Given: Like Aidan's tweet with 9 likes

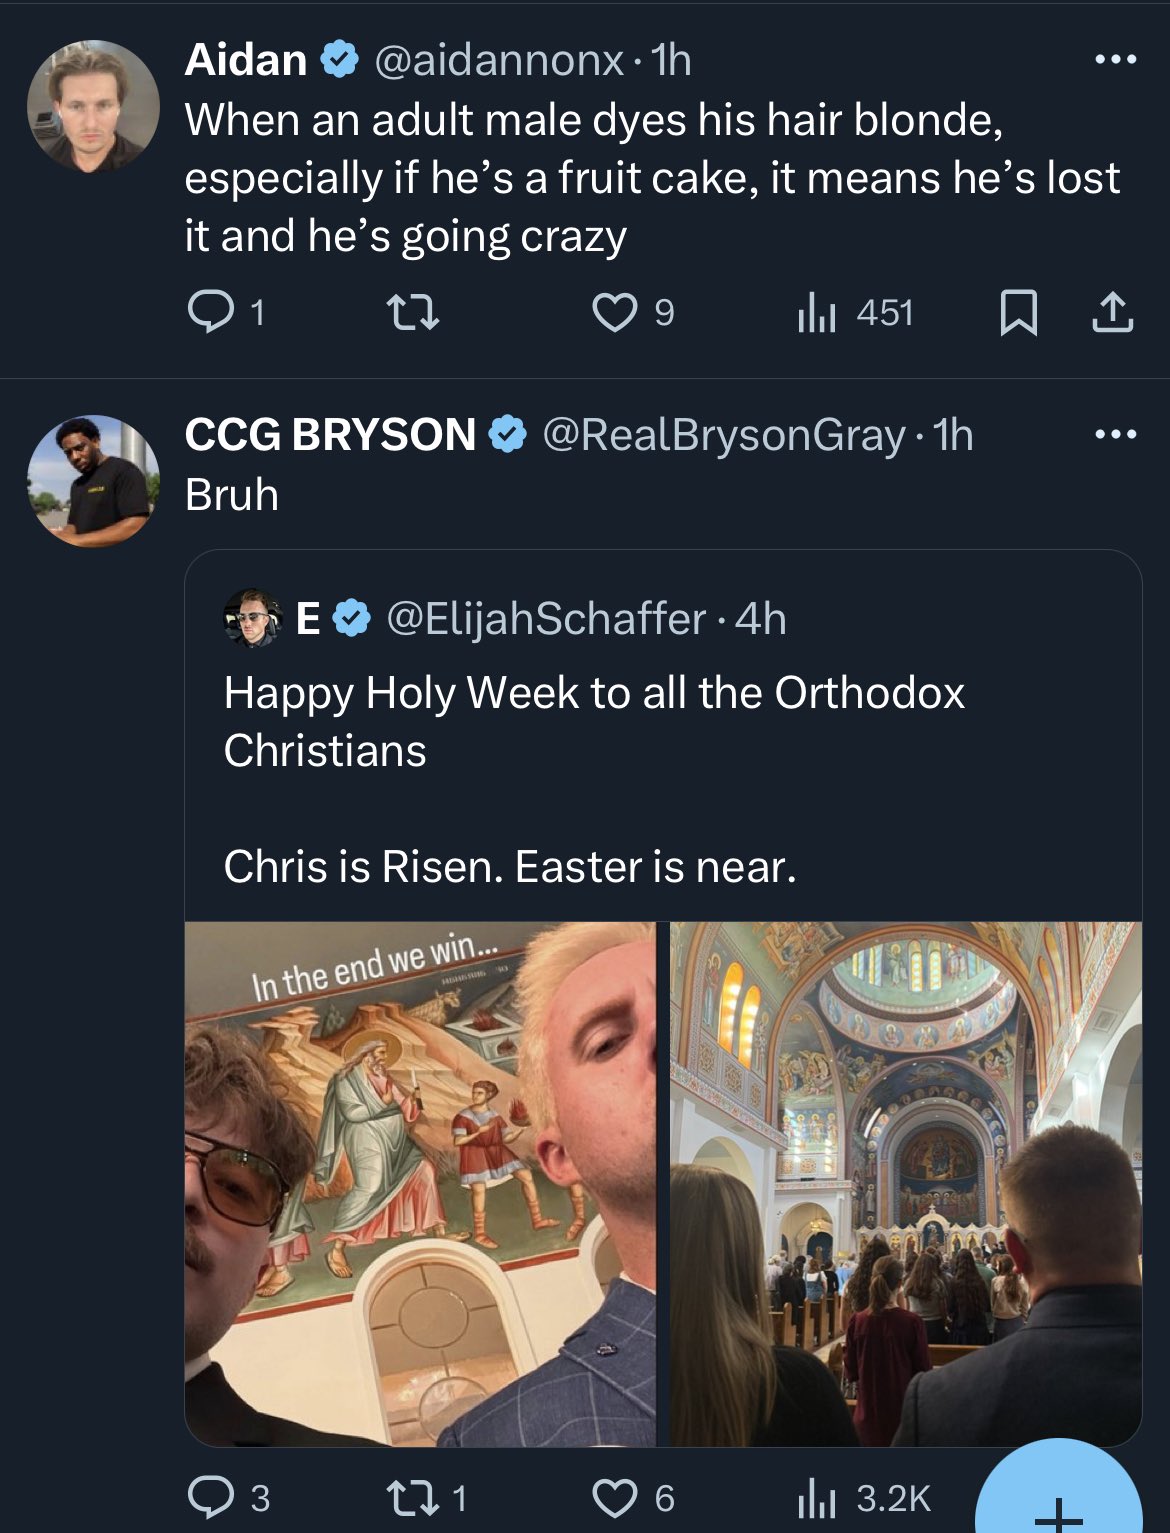Looking at the screenshot, I should coord(633,313).
